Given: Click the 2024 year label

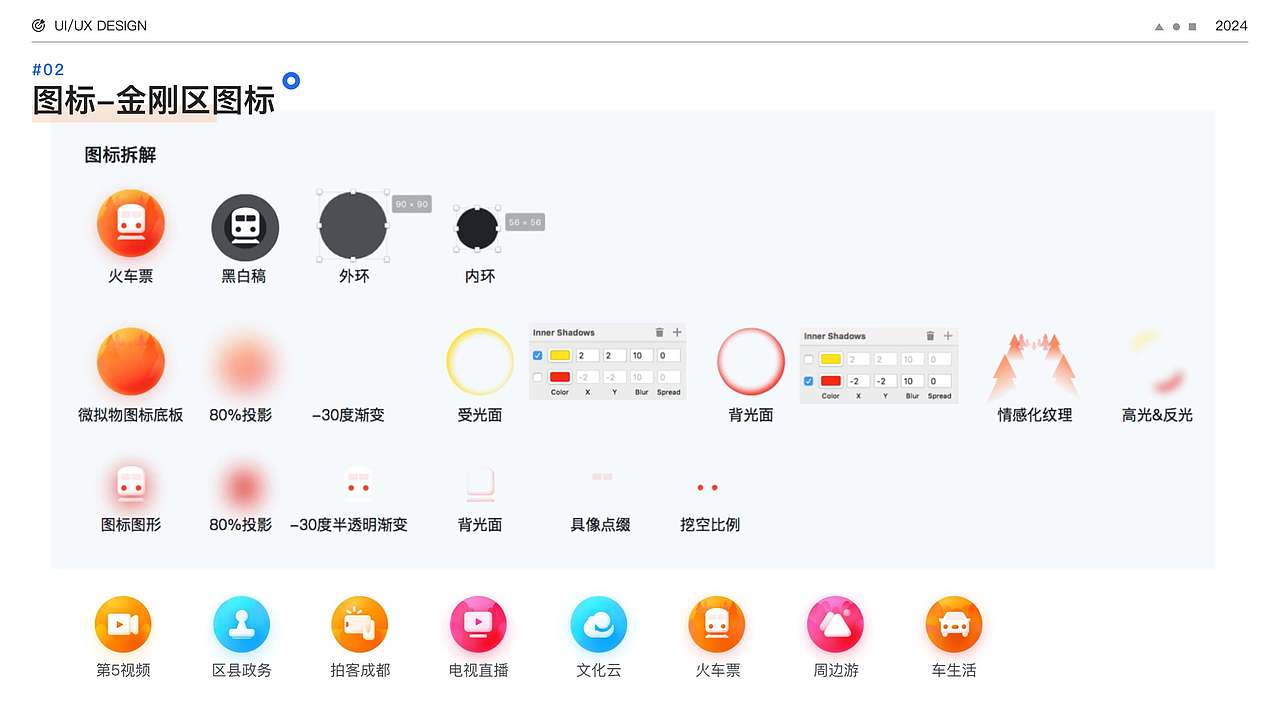Looking at the screenshot, I should 1231,26.
